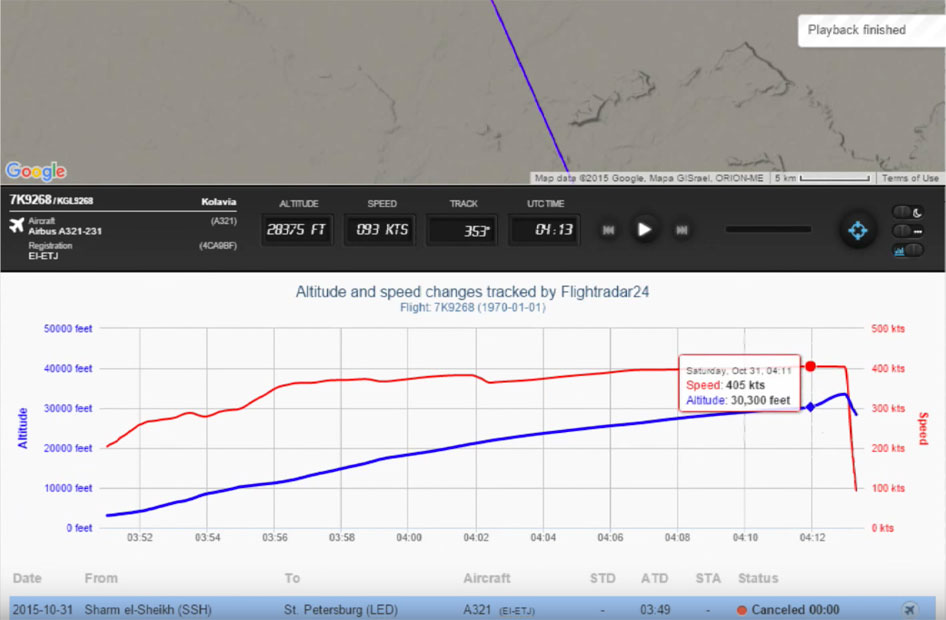
Task: Center map on aircraft with crosshair button
Action: pyautogui.click(x=857, y=230)
